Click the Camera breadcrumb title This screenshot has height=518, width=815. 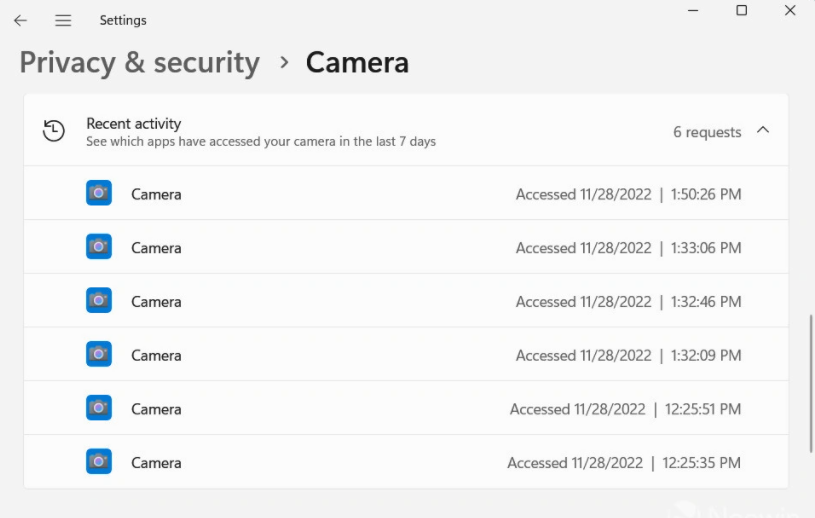(x=357, y=63)
